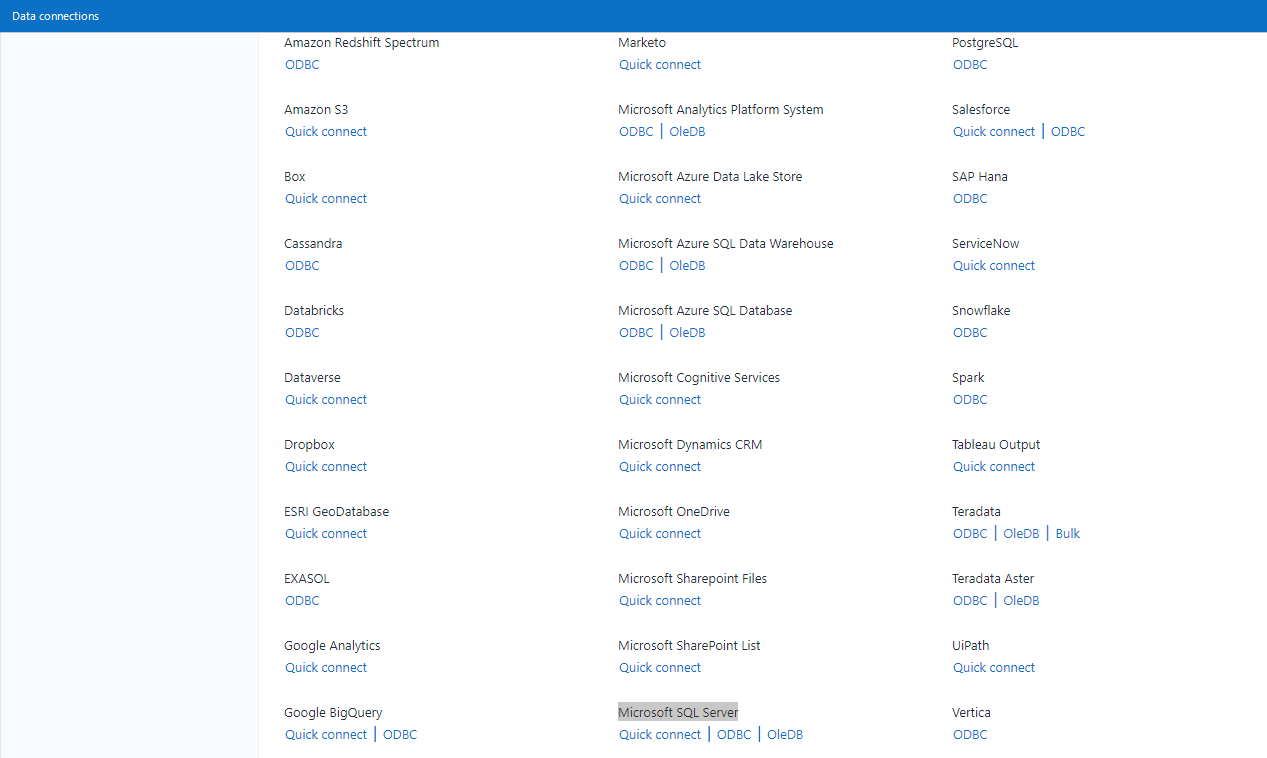The height and width of the screenshot is (758, 1267).
Task: Open Cassandra ODBC connection
Action: [x=301, y=265]
